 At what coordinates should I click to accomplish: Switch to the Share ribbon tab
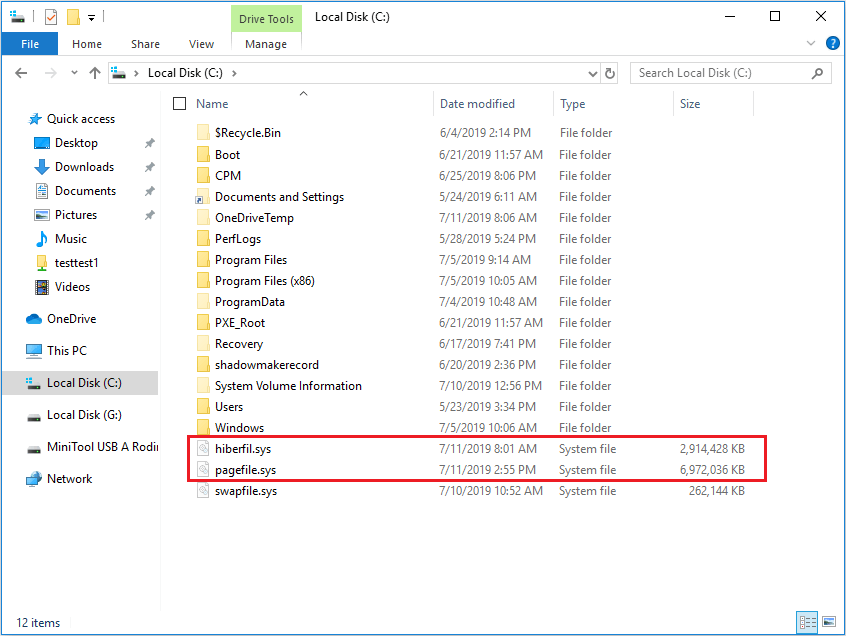click(x=145, y=44)
